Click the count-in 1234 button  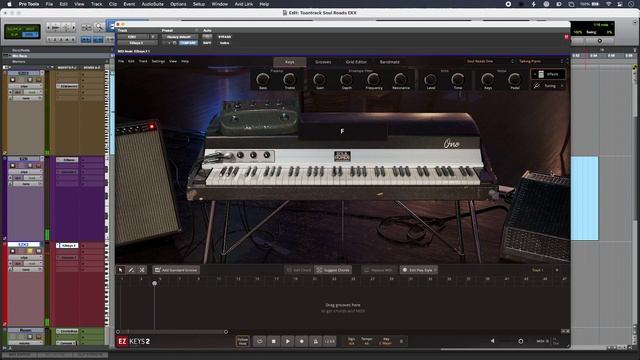click(x=330, y=341)
